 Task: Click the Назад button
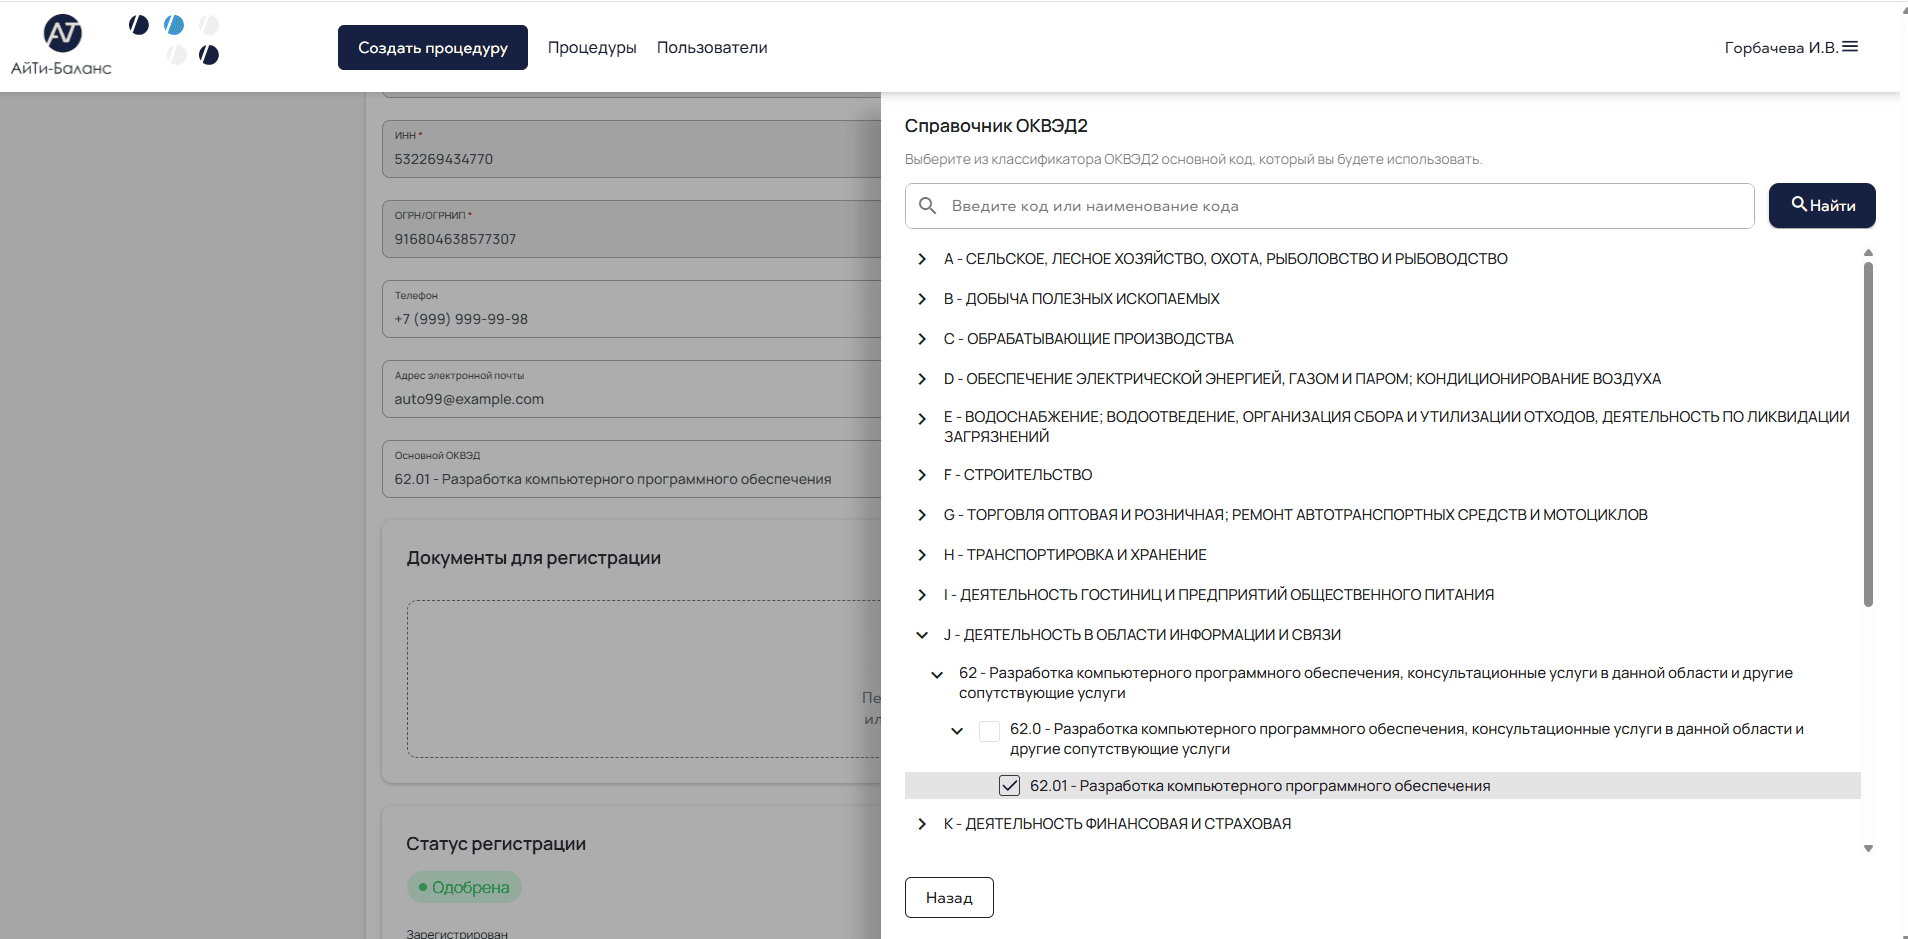click(x=949, y=897)
